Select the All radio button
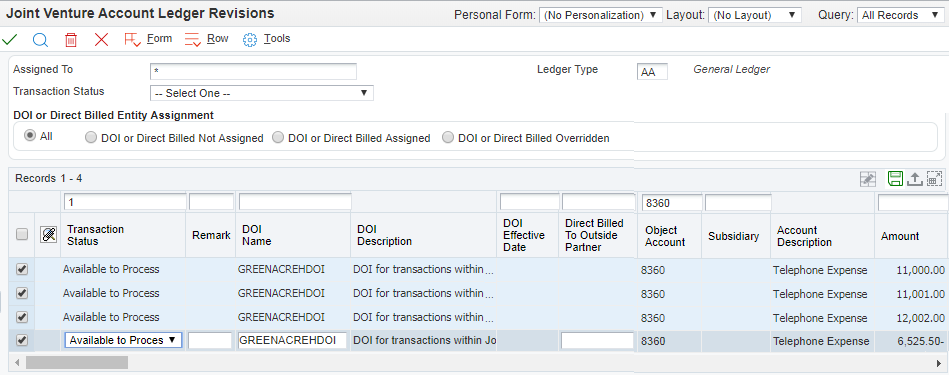 click(29, 136)
